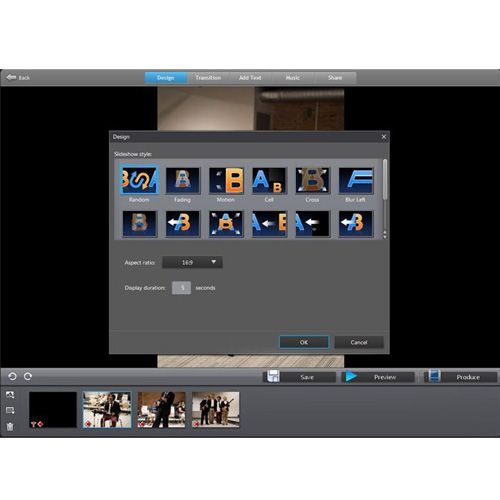Choose the Fading slideshow style
The width and height of the screenshot is (500, 500).
click(x=182, y=180)
